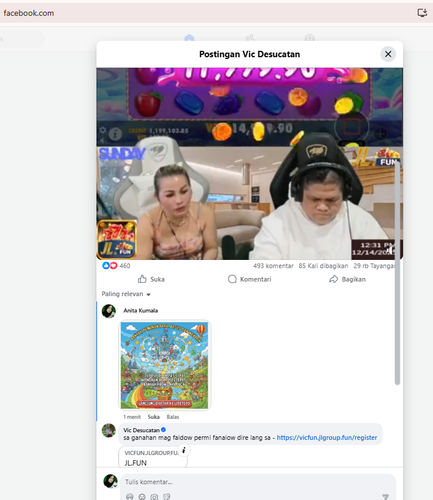Image resolution: width=433 pixels, height=500 pixels.
Task: Click the info icon on JL.FUN link preview
Action: point(184,450)
